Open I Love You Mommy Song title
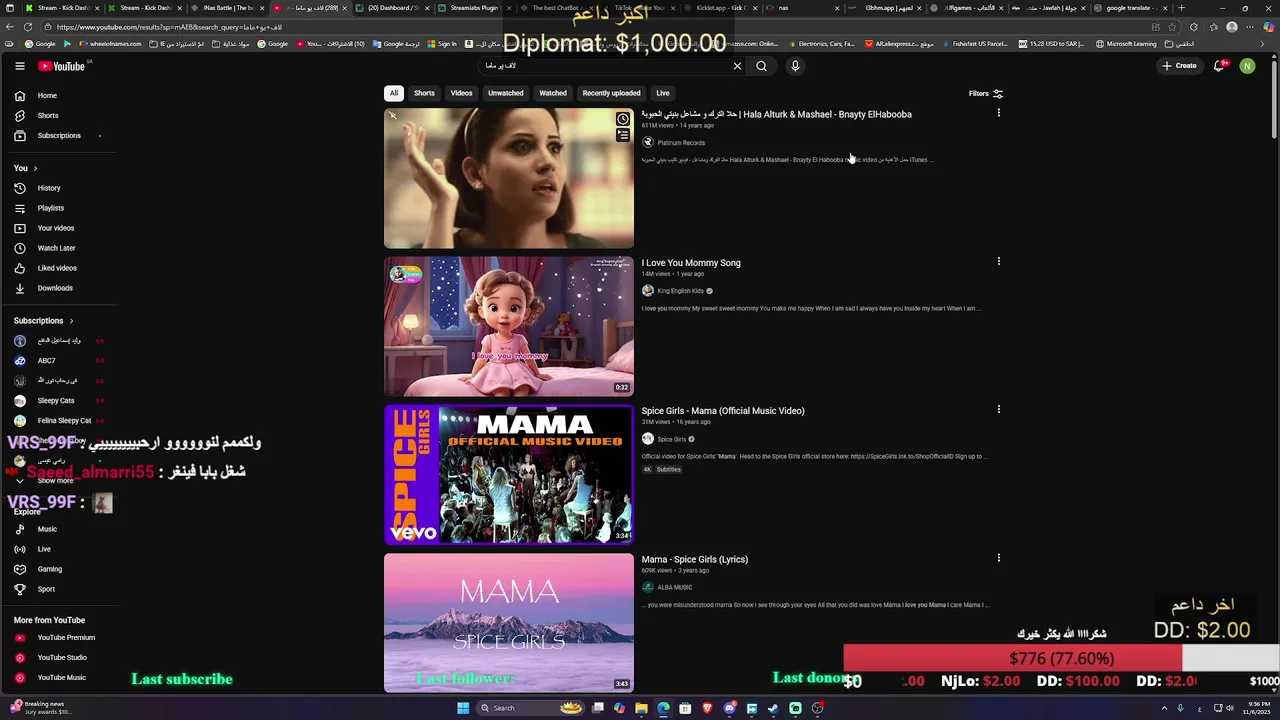Viewport: 1280px width, 720px height. pyautogui.click(x=691, y=263)
